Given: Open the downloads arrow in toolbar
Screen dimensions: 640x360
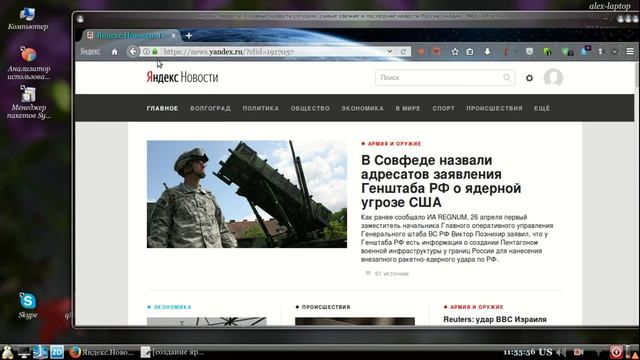Looking at the screenshot, I should [x=487, y=52].
